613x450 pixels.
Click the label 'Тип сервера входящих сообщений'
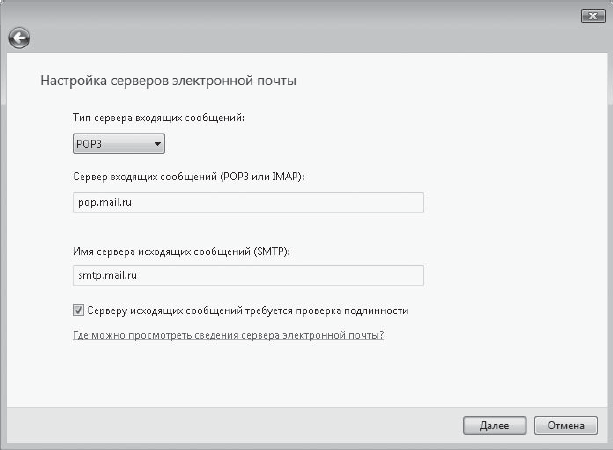pos(159,118)
